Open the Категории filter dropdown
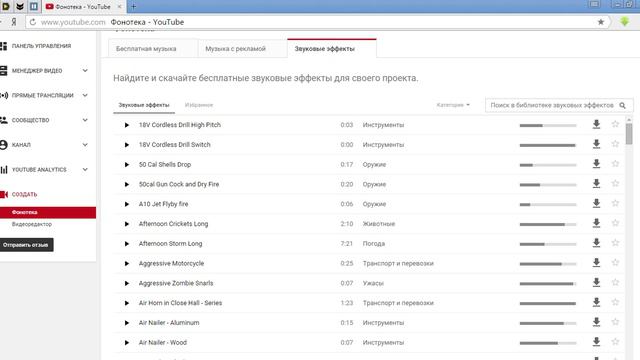Screen dimensions: 640x360 tap(453, 105)
